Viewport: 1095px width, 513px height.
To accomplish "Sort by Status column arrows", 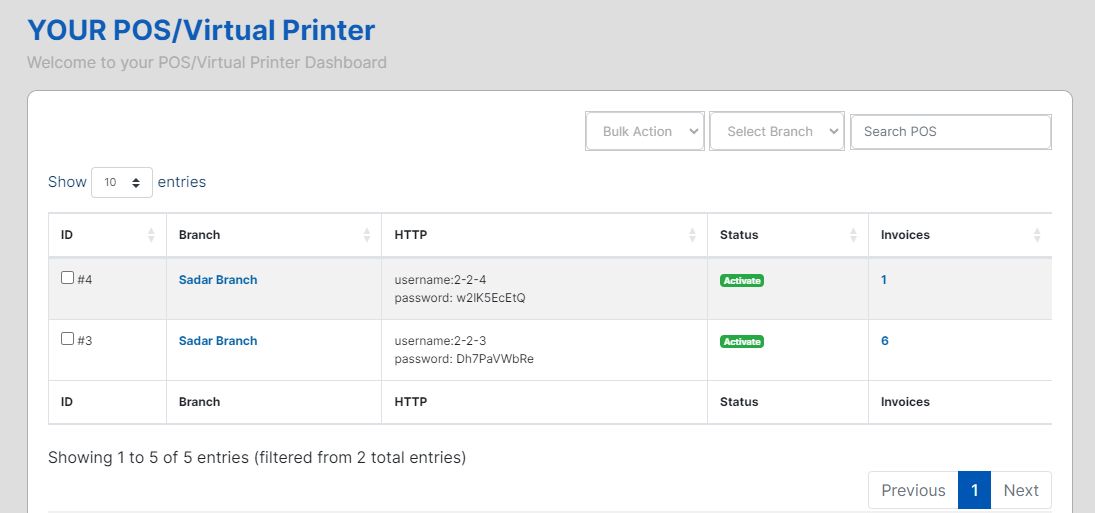I will click(x=853, y=235).
